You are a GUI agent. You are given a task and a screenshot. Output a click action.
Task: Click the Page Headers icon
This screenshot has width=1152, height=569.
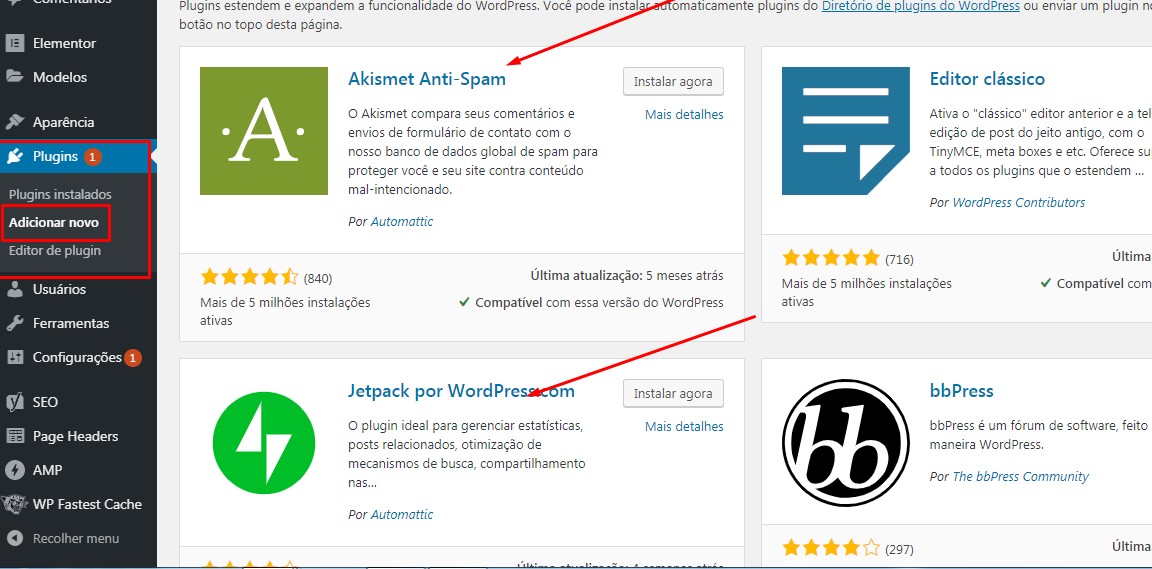pos(15,436)
